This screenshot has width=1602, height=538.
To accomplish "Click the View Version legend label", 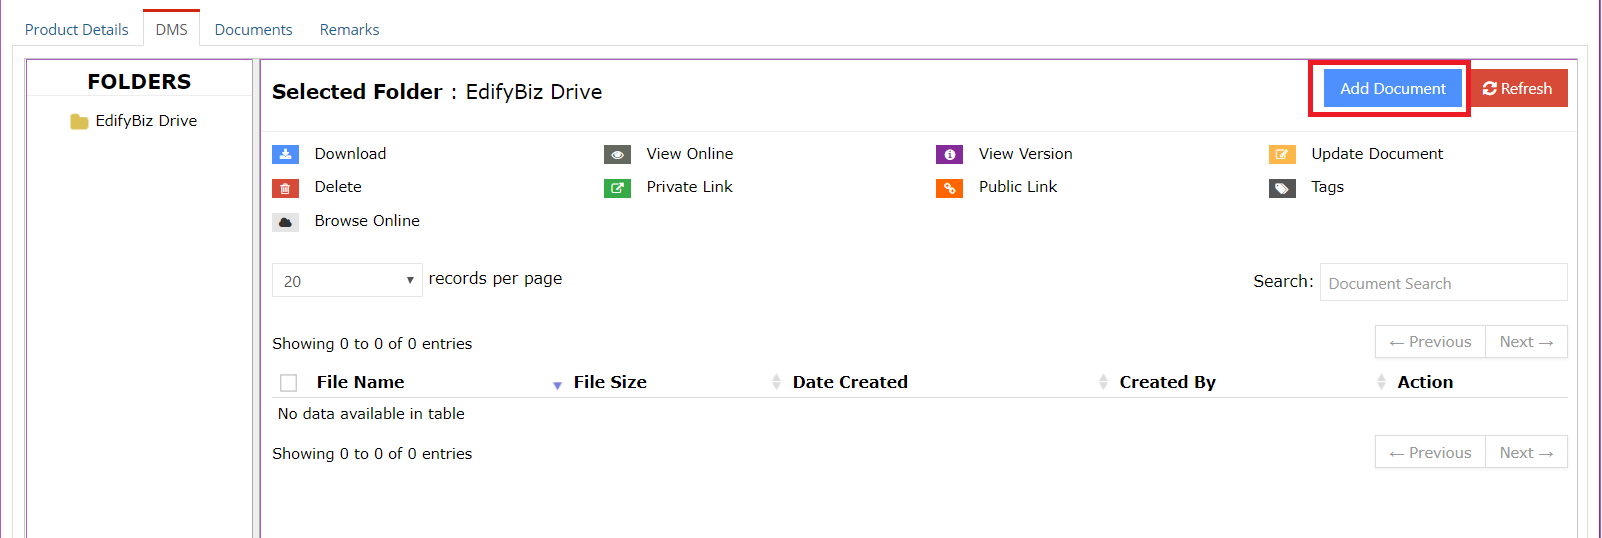I will (x=1025, y=154).
